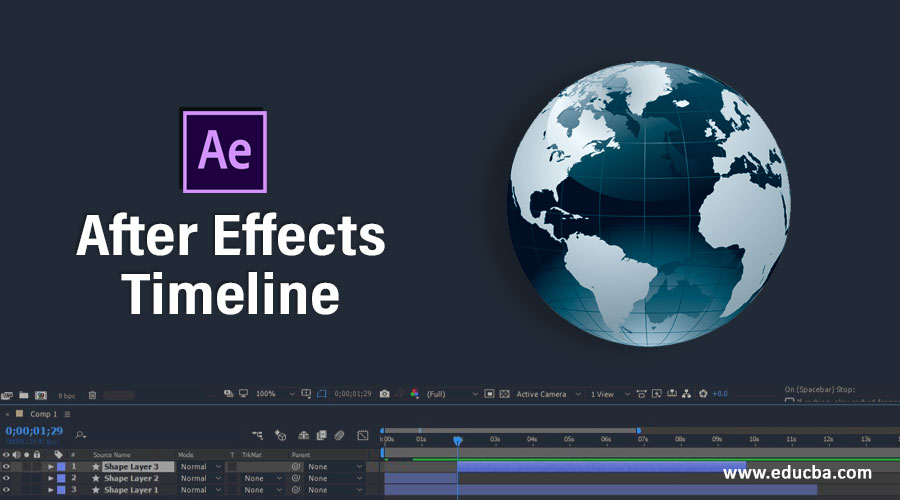Select Shape Layer 1 name

tap(131, 490)
